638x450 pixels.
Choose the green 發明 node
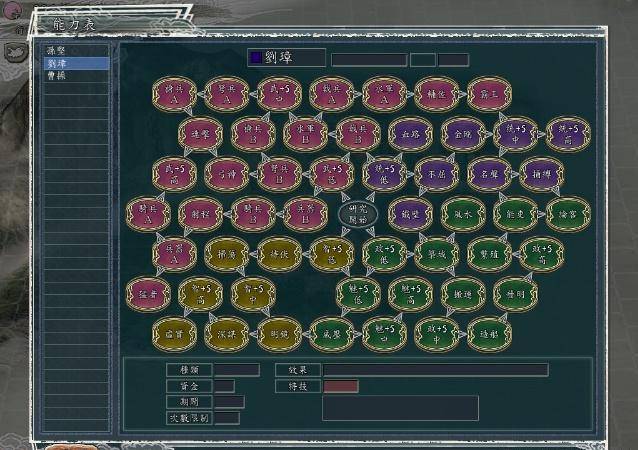click(x=515, y=294)
